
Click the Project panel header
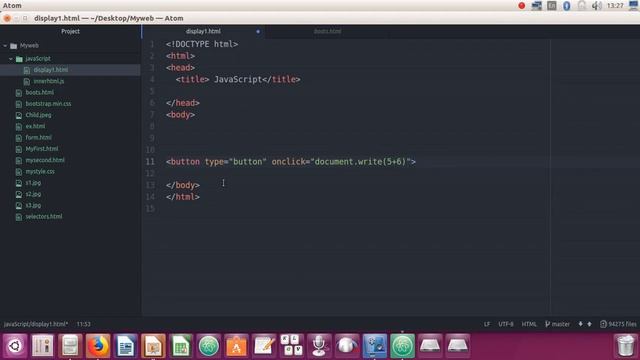(x=70, y=31)
